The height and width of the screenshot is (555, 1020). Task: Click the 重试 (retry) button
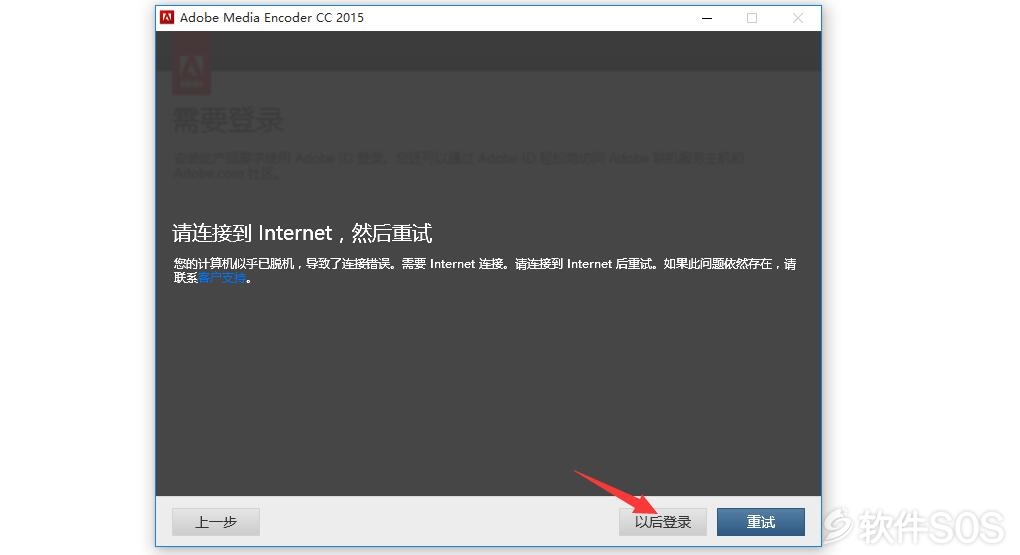coord(760,522)
